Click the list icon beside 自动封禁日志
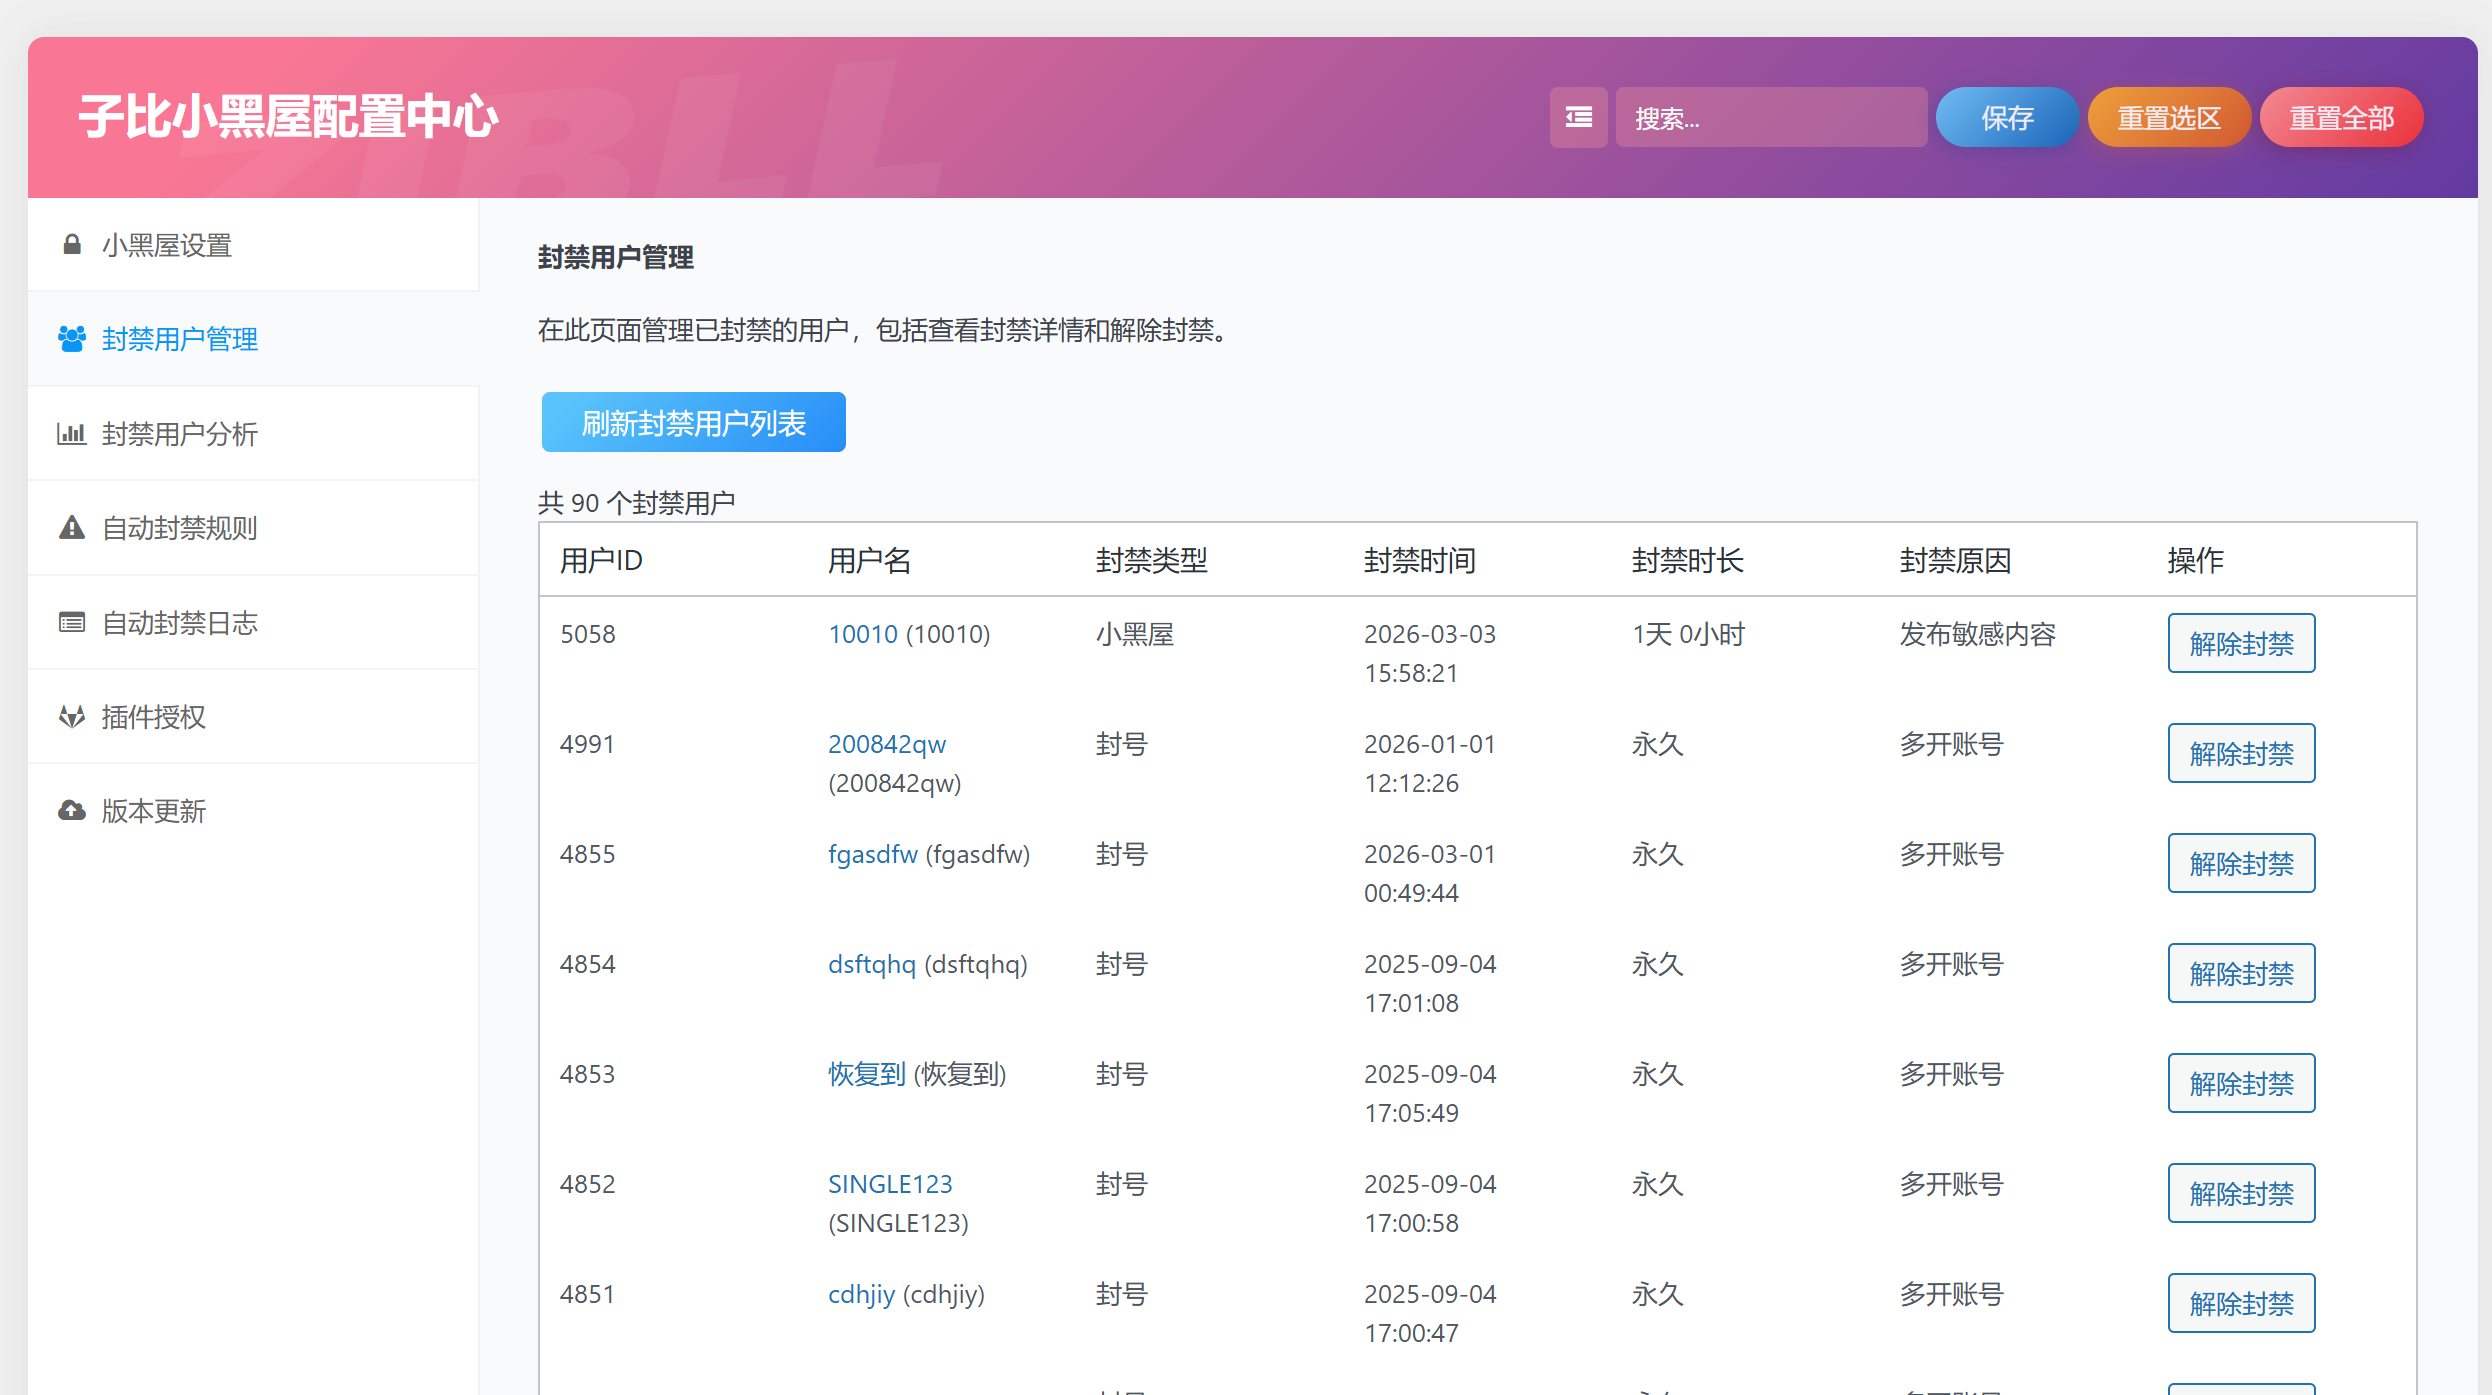The image size is (2492, 1395). pyautogui.click(x=72, y=622)
